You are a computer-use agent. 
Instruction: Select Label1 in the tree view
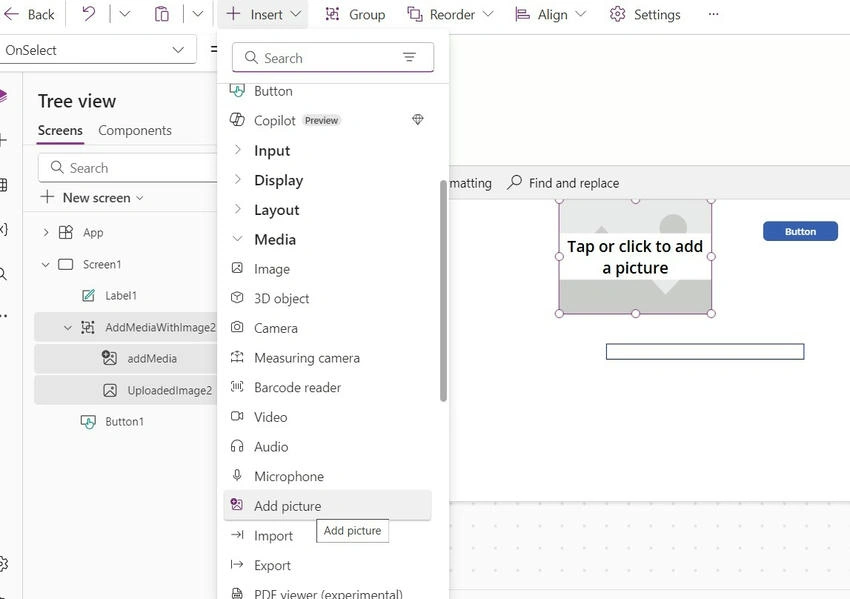(120, 295)
